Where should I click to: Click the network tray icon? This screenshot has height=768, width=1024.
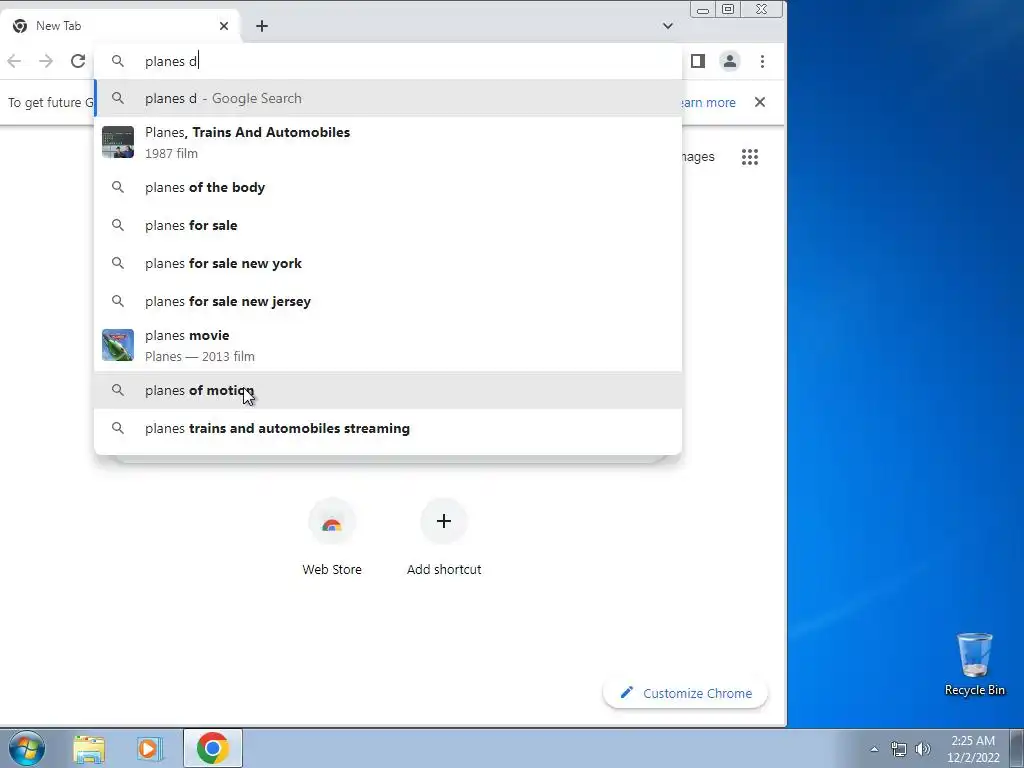pos(899,749)
